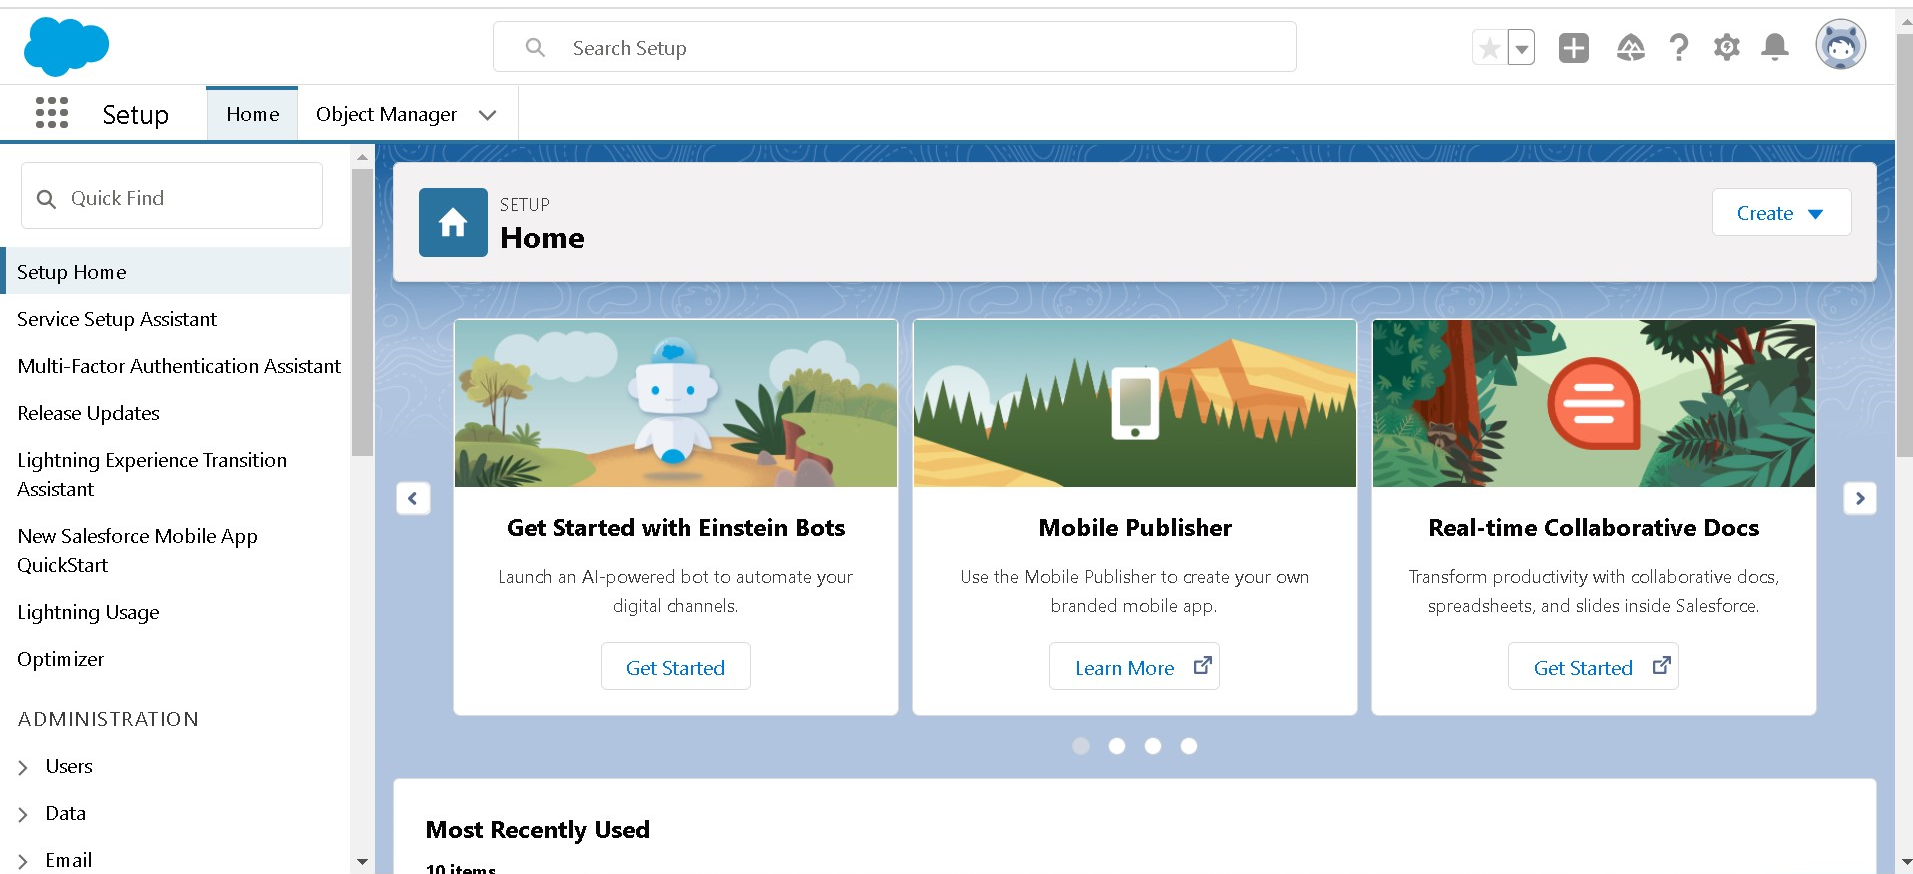1913x874 pixels.
Task: Open Lightning Experience Transition Assistant
Action: (152, 474)
